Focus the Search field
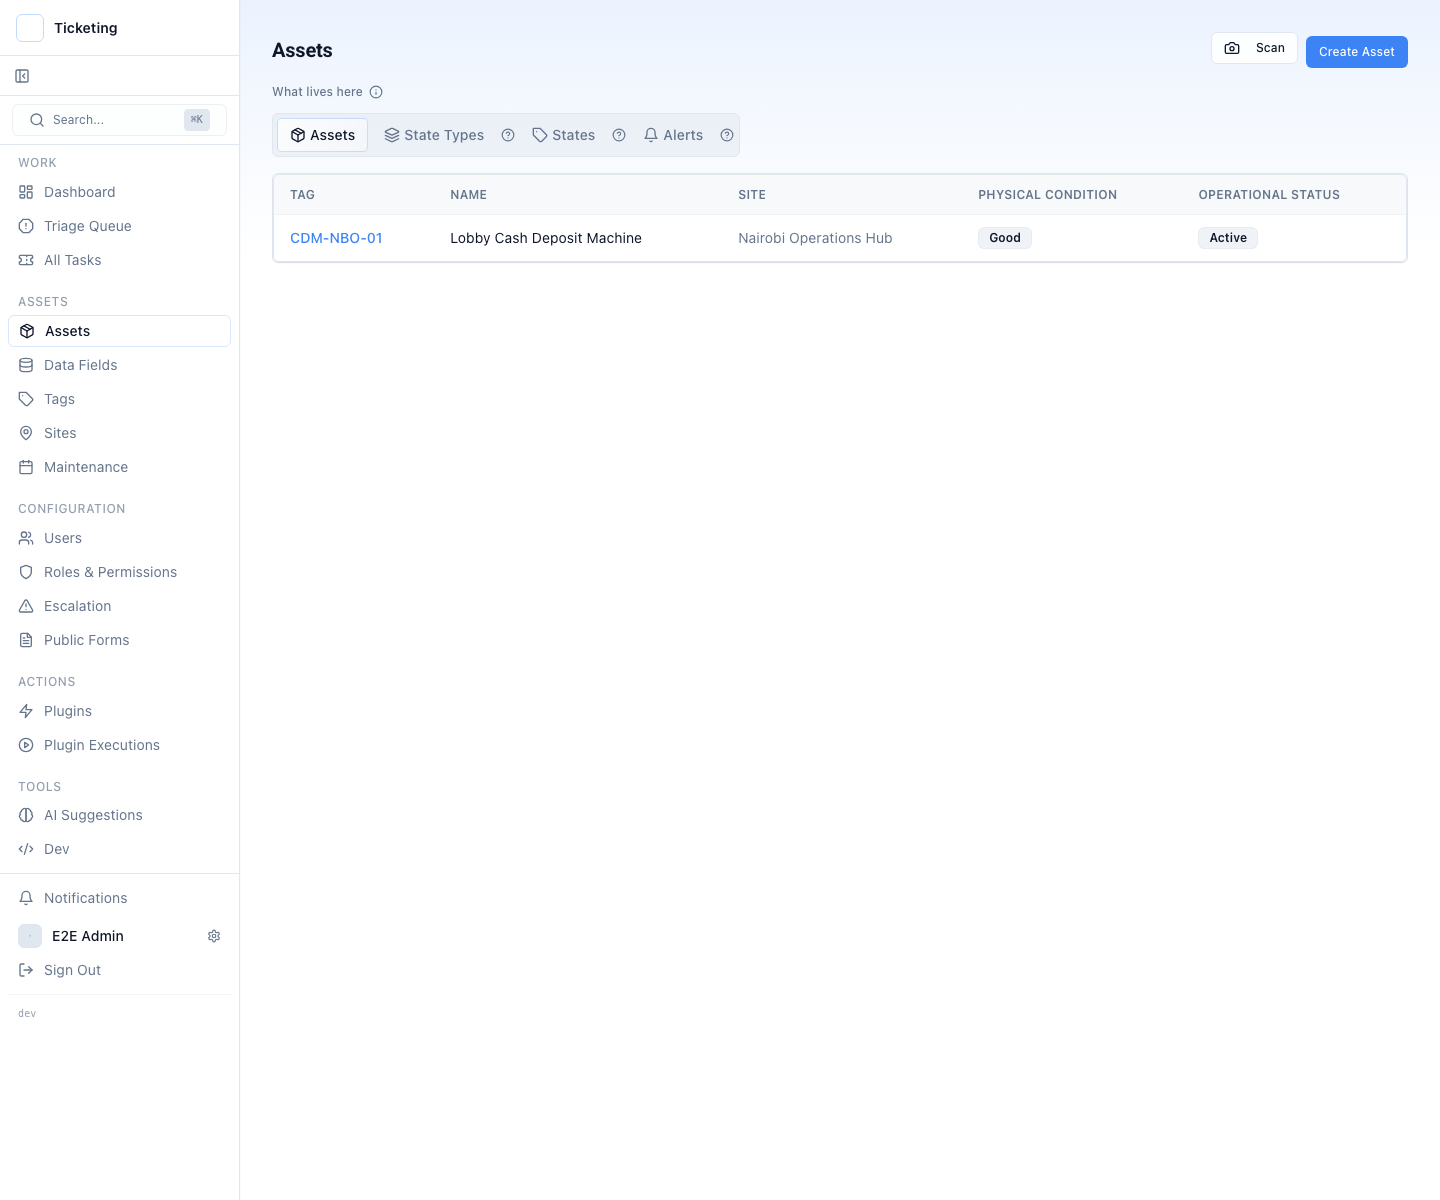 (x=119, y=120)
